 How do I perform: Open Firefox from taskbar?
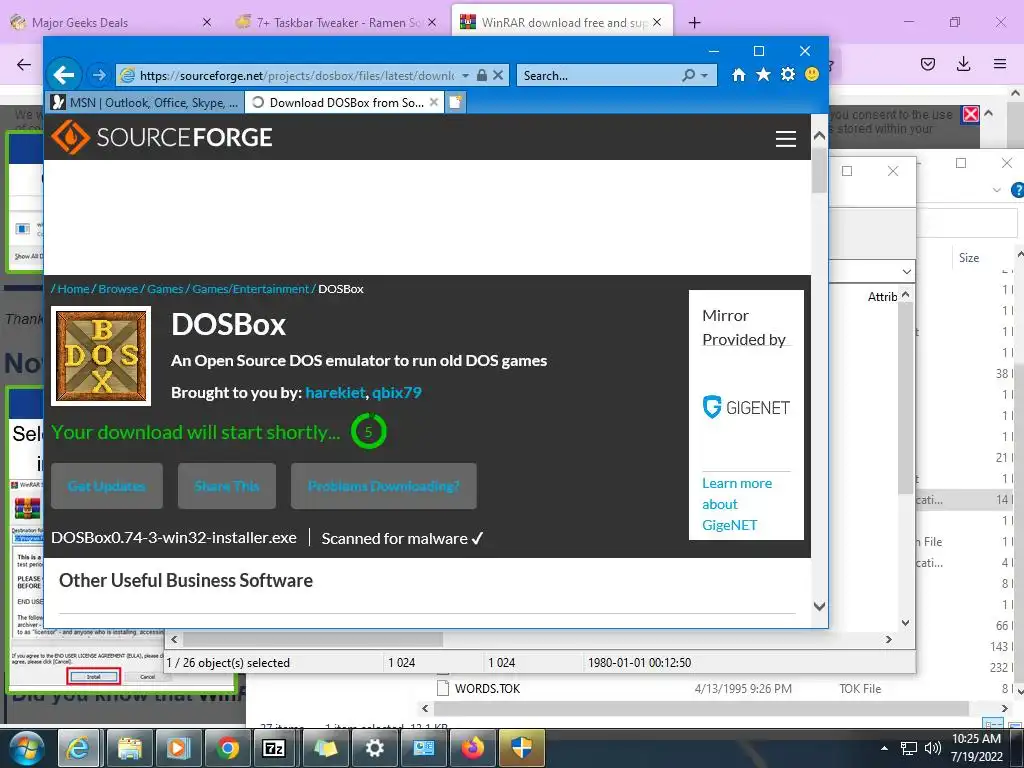pyautogui.click(x=472, y=748)
